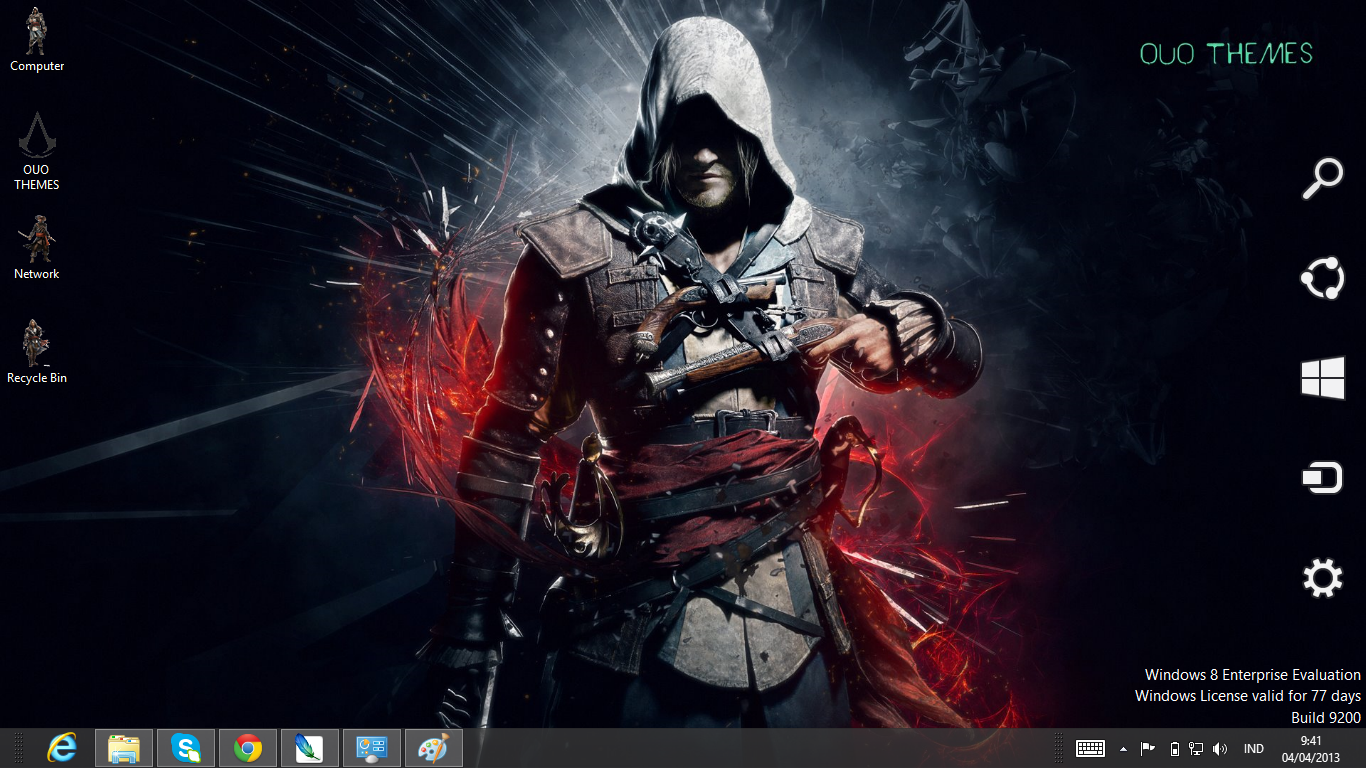Open the Settings charm gear
The image size is (1366, 768).
[1322, 578]
